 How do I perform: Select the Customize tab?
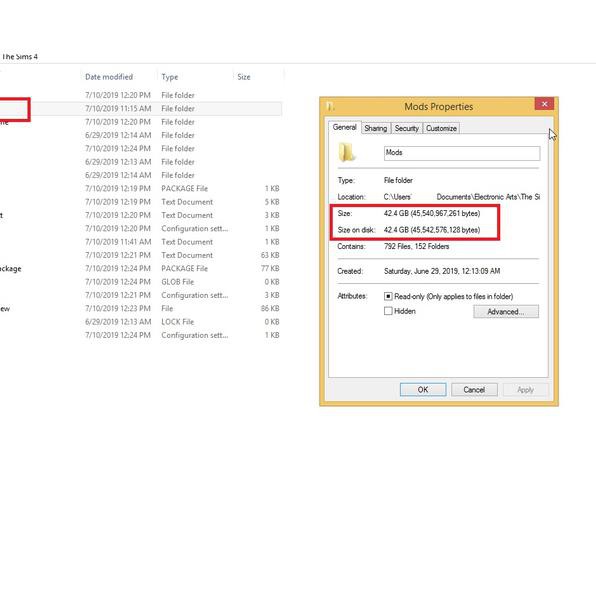(441, 128)
